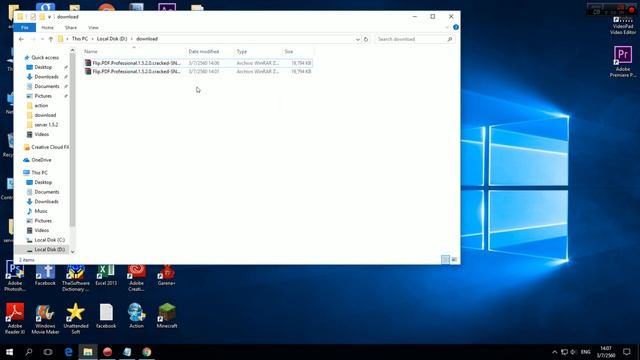This screenshot has height=360, width=640.
Task: Click This PC in the address bar
Action: point(80,39)
